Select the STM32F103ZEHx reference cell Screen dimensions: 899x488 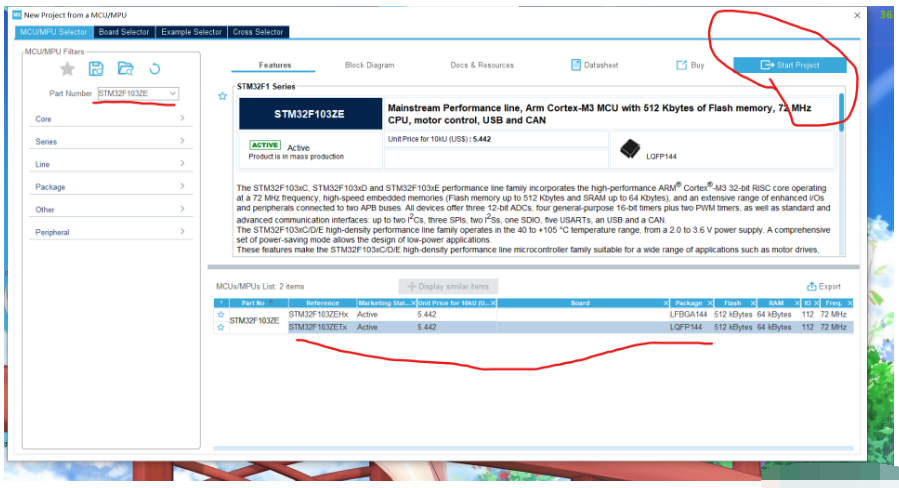(322, 314)
